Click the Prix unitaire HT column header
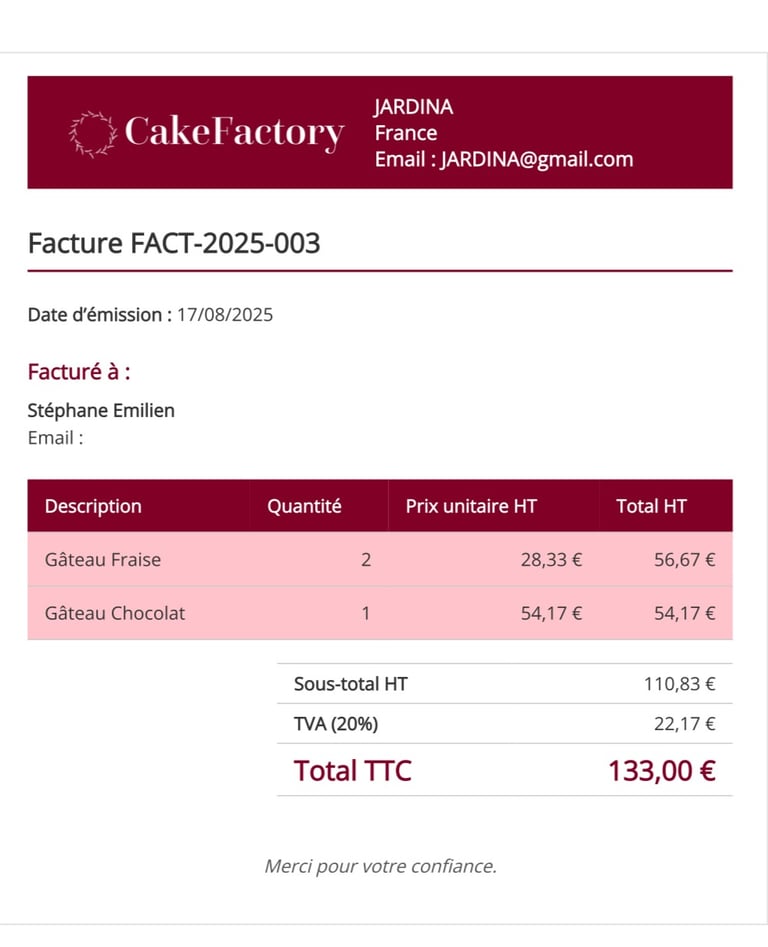Image resolution: width=768 pixels, height=947 pixels. tap(471, 506)
